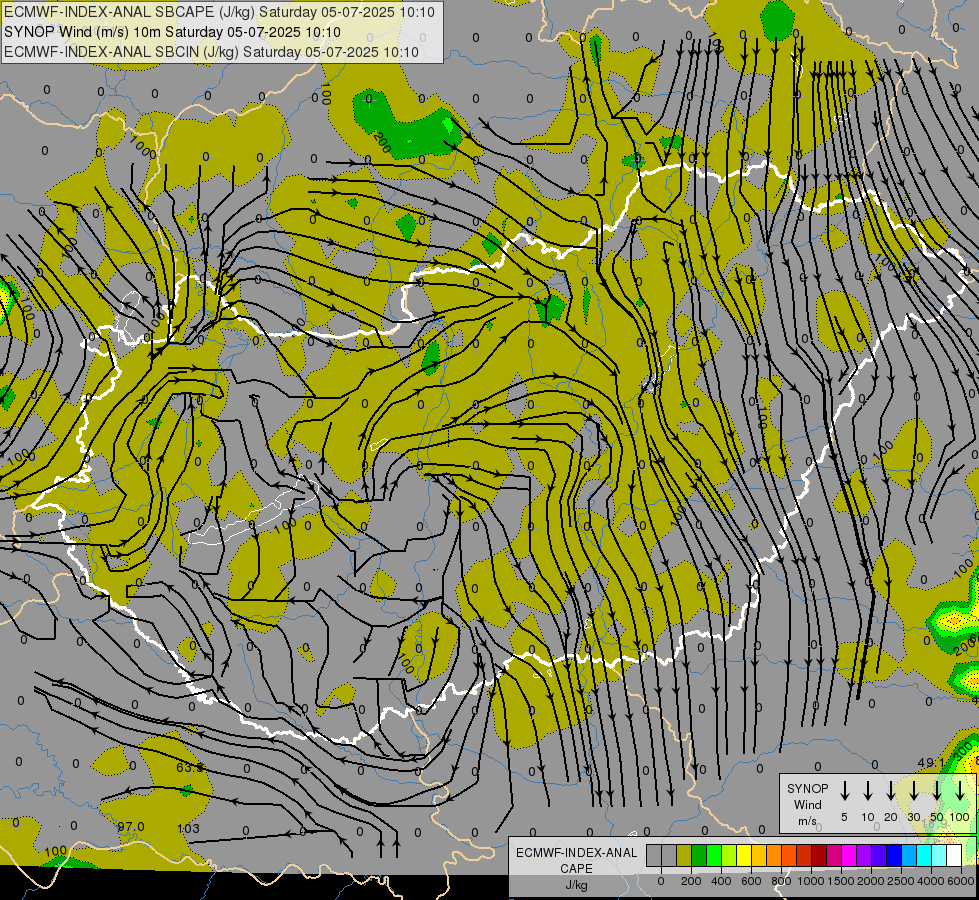Click the SBCAPE title line at top
Viewport: 979px width, 900px height.
pyautogui.click(x=219, y=12)
